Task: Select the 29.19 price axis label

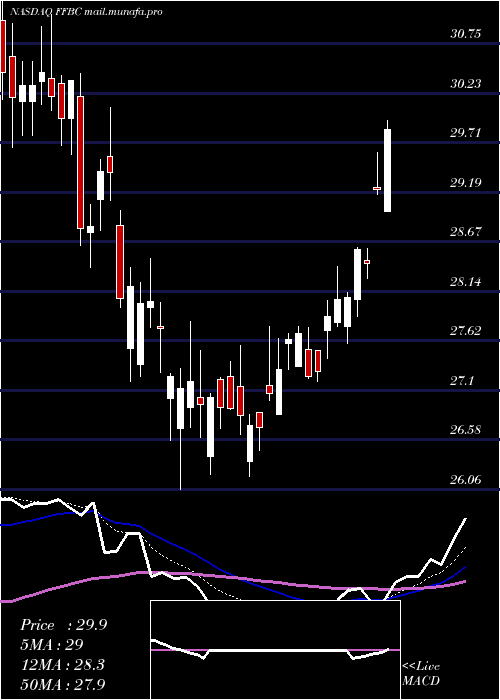Action: coord(466,182)
